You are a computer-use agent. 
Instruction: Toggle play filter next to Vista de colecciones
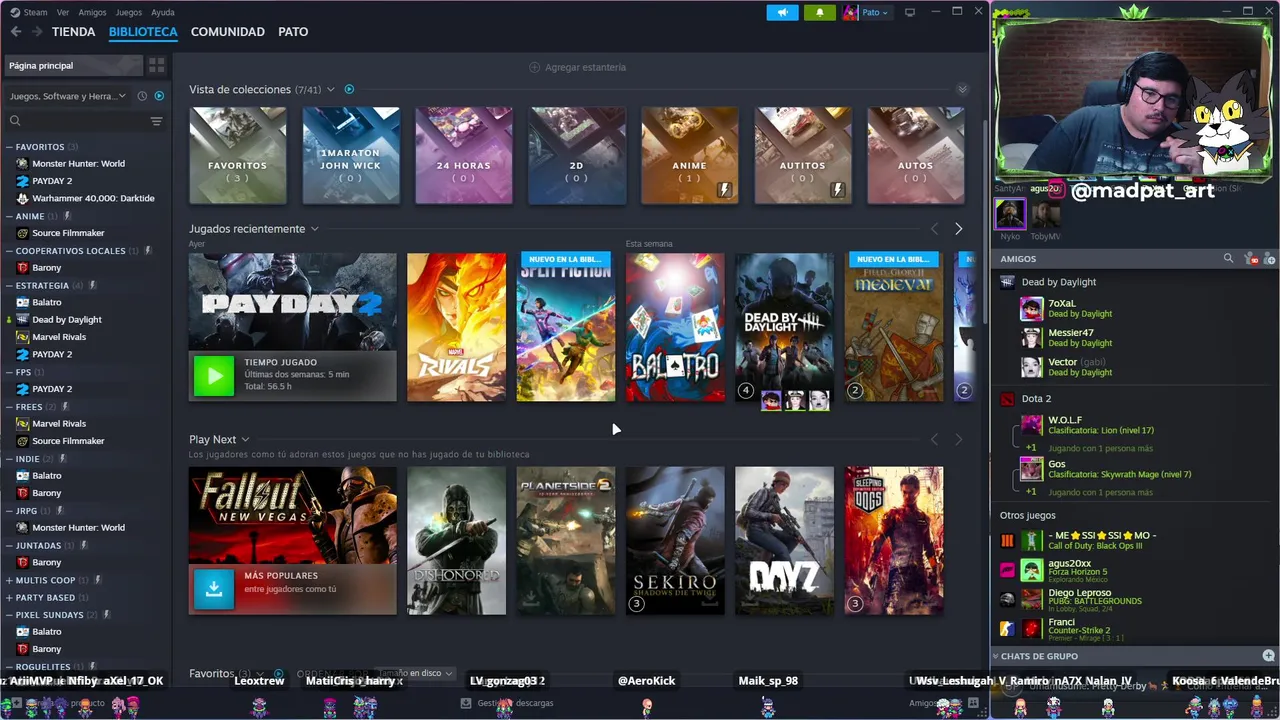[x=349, y=89]
